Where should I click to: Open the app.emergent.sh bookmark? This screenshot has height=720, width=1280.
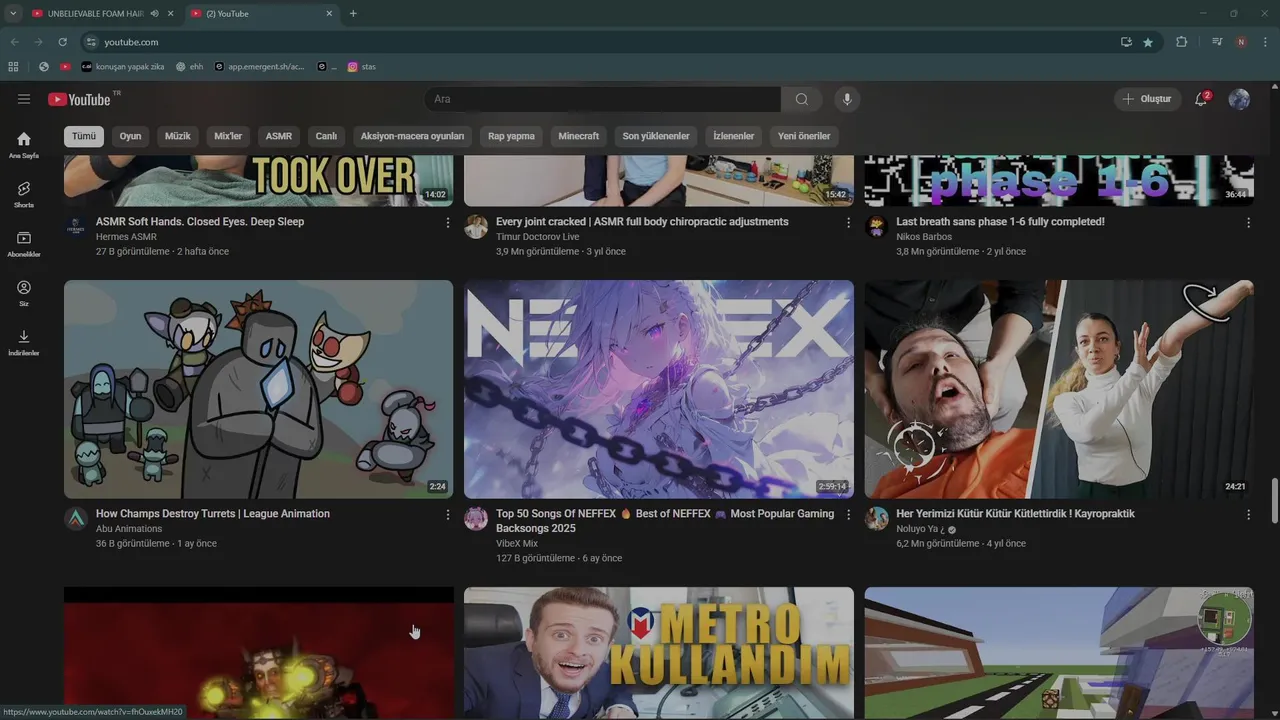coord(260,67)
